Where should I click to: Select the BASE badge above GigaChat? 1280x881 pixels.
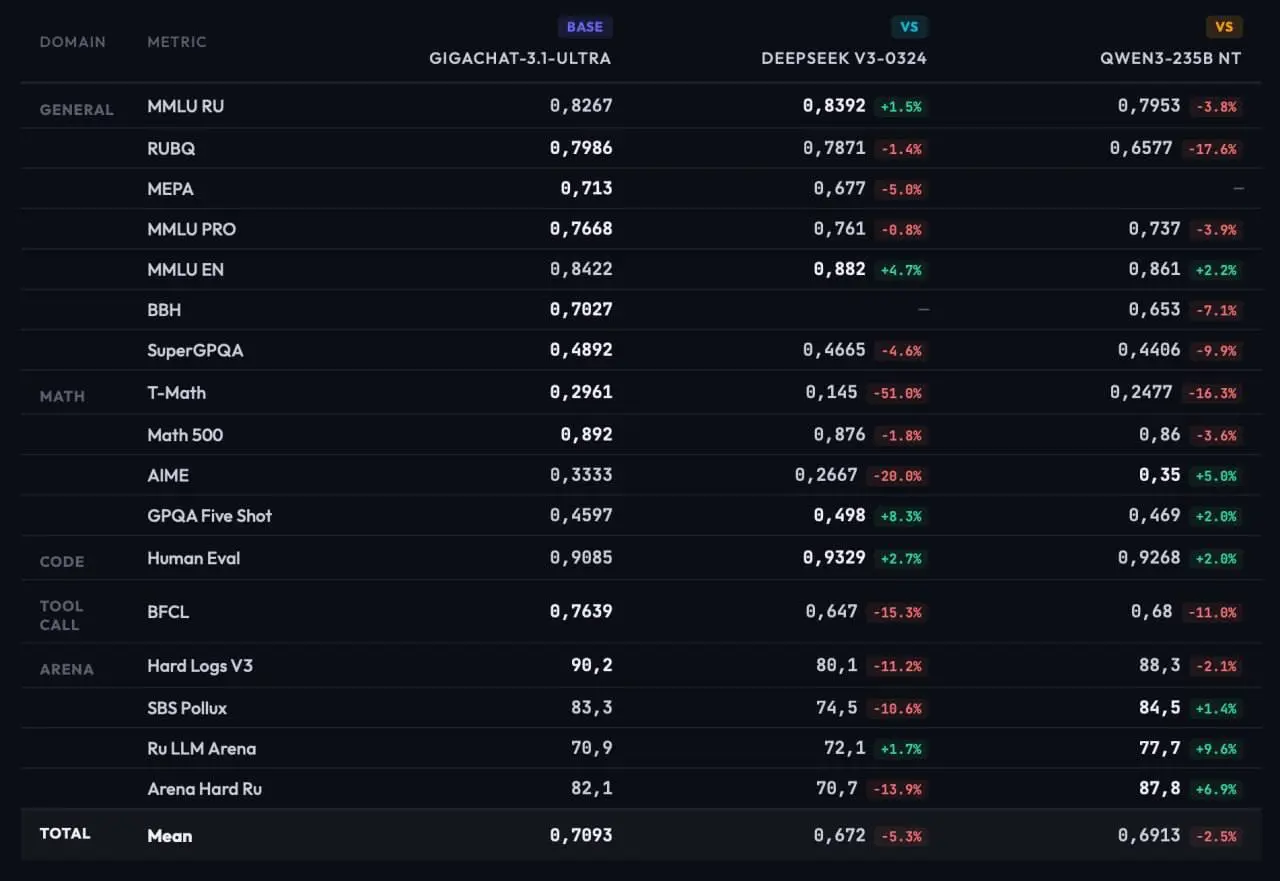[585, 27]
